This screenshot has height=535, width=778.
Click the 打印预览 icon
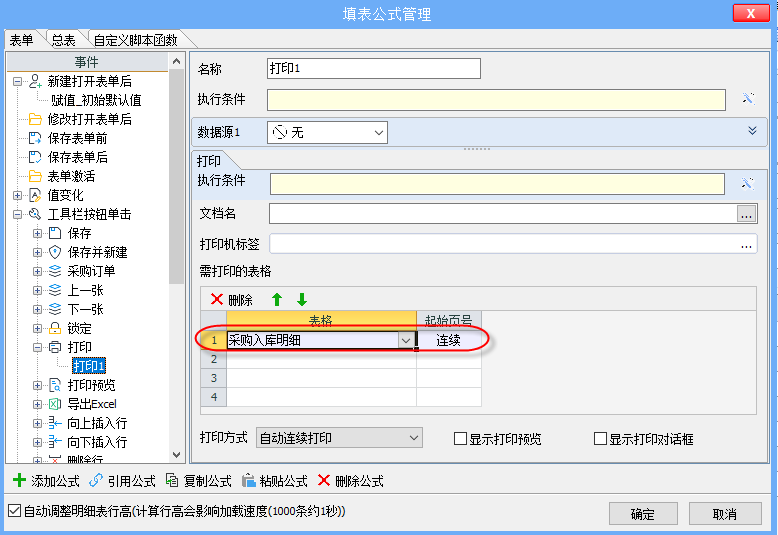pos(55,385)
